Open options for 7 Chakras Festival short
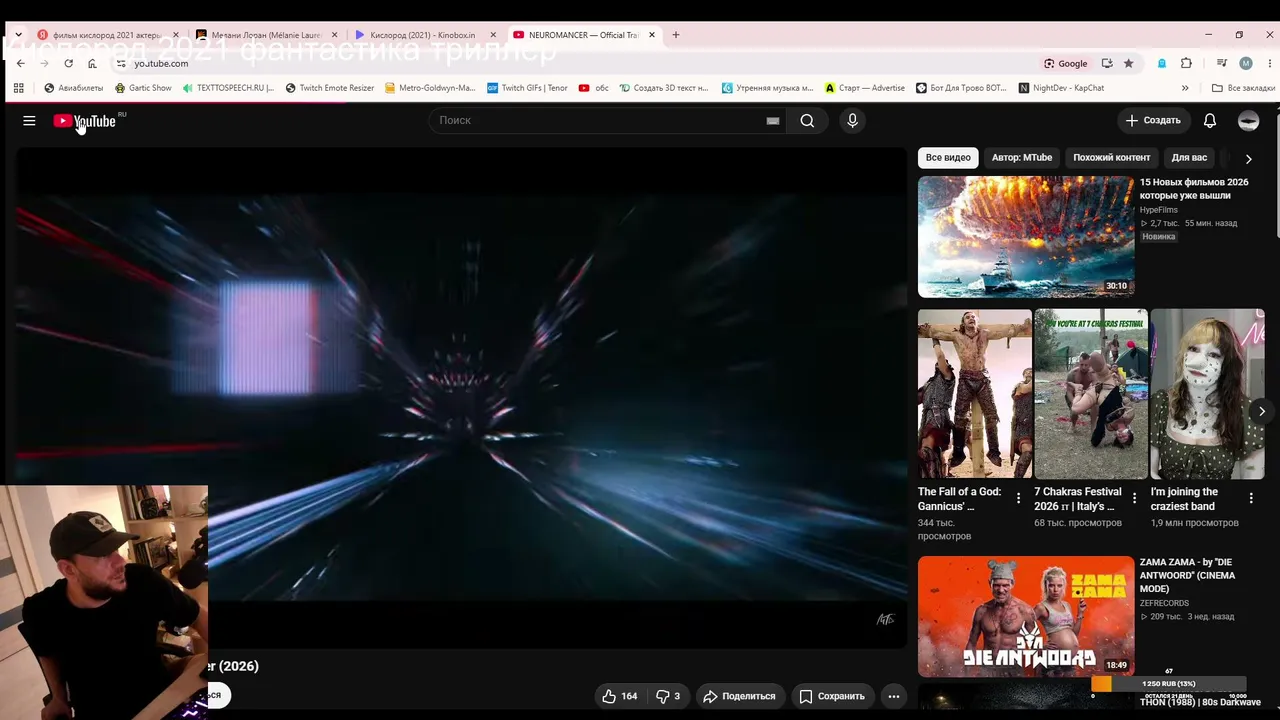Viewport: 1280px width, 720px height. (x=1134, y=498)
